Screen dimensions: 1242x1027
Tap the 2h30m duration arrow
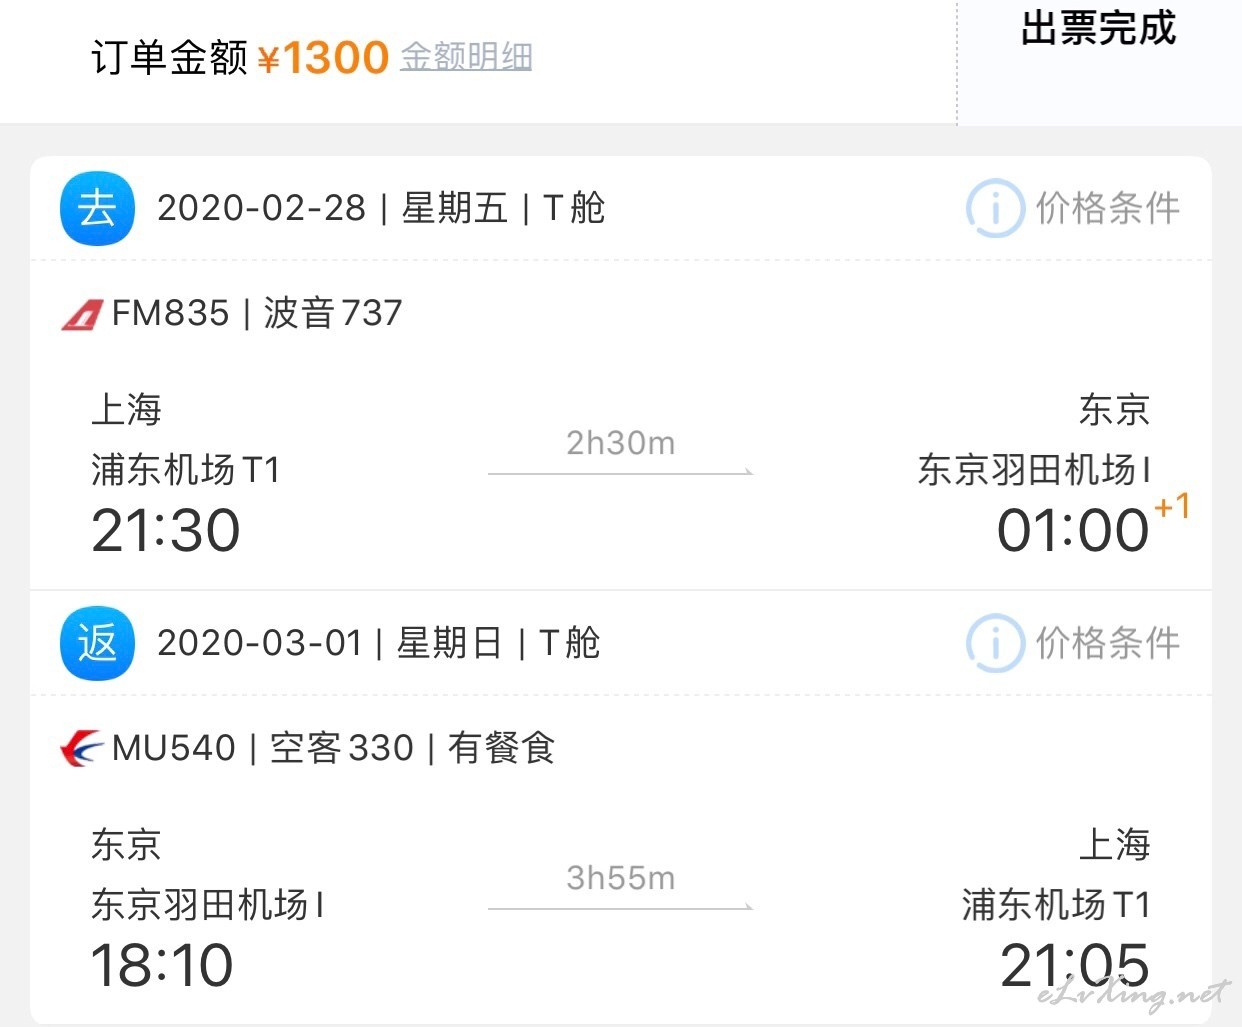620,472
